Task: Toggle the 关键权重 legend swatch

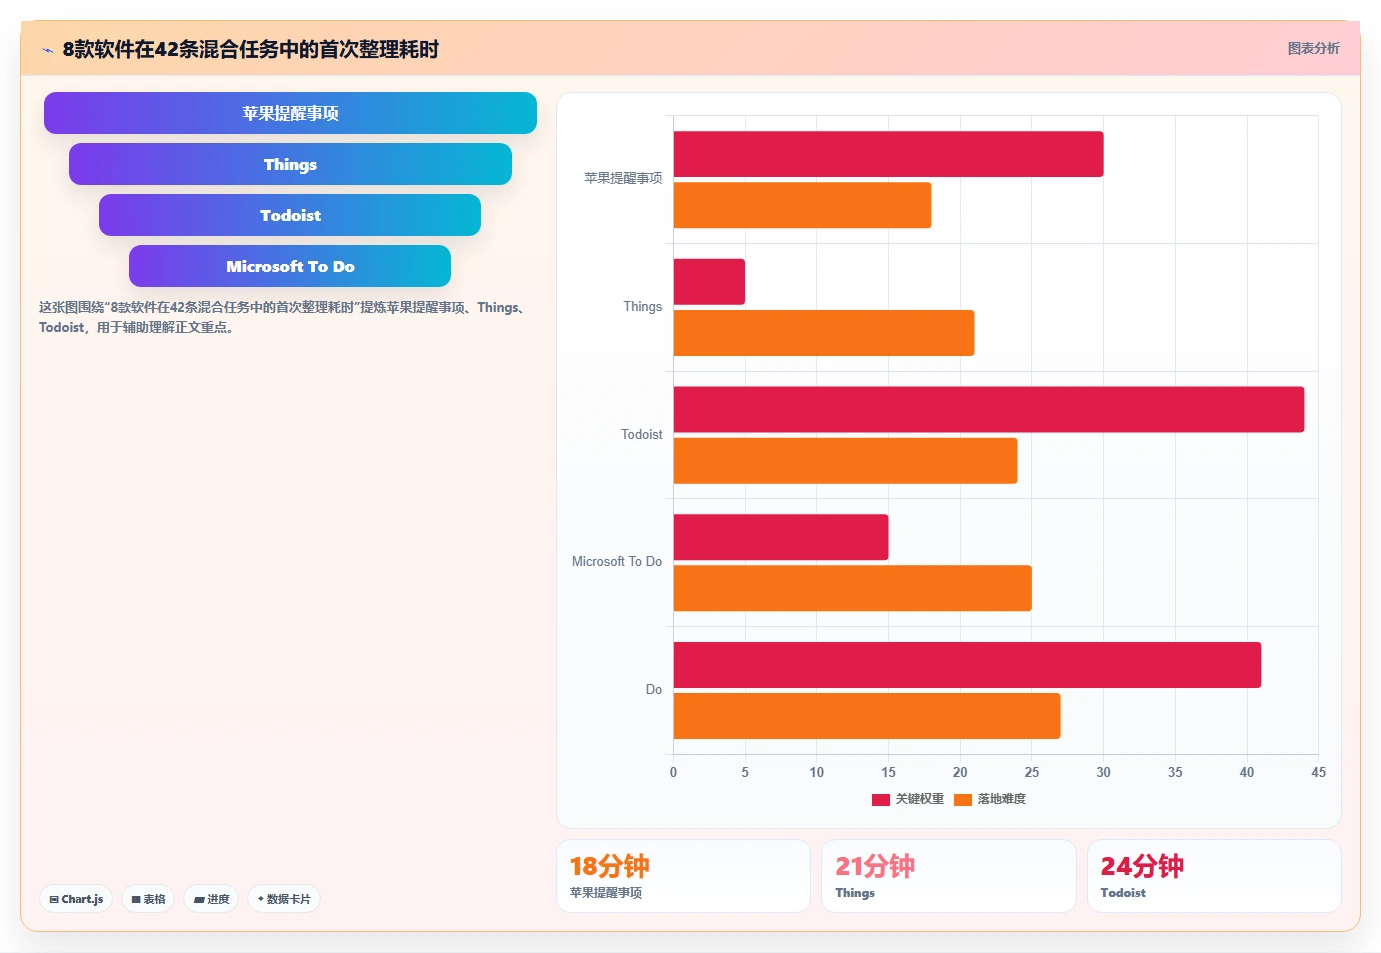Action: tap(881, 799)
